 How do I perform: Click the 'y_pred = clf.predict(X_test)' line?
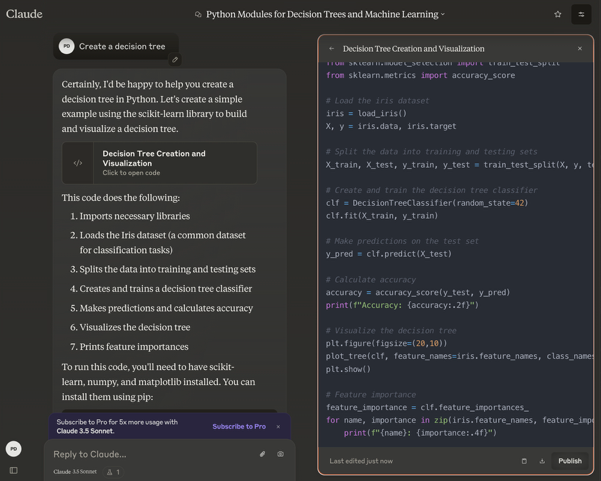389,254
